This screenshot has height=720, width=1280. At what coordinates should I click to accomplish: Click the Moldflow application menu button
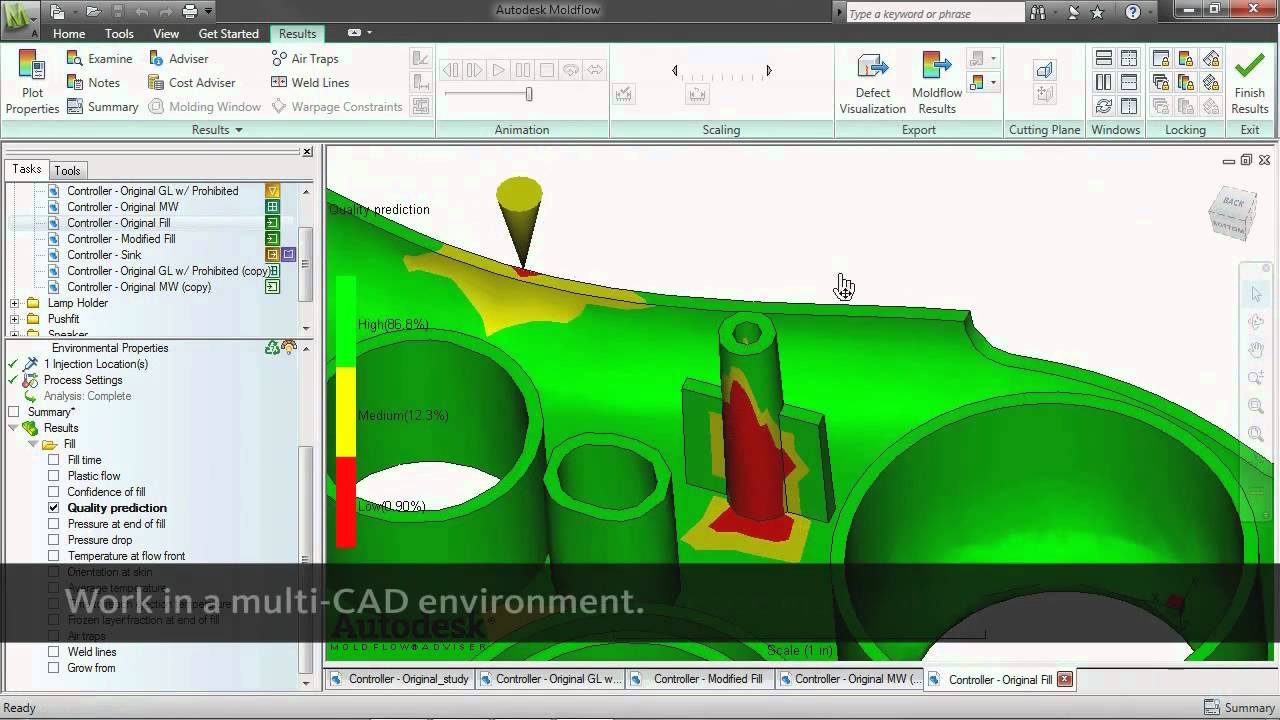point(20,18)
